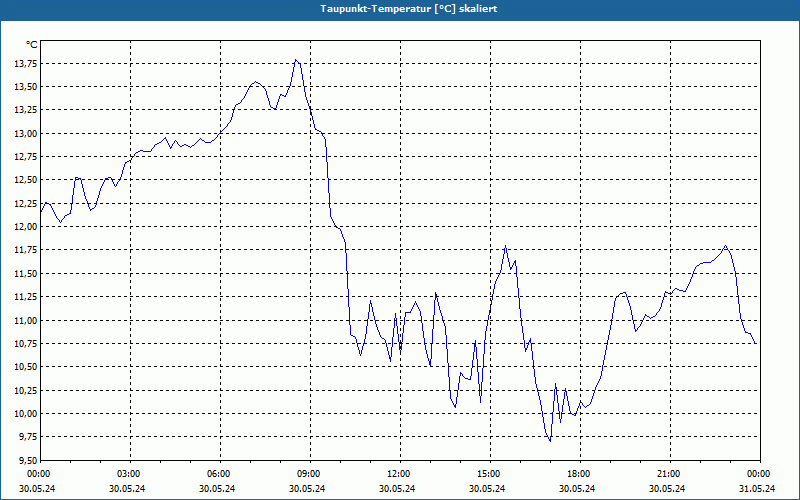
Task: Click the title 'Taupunkt-Temperatur [°C] skaliert'
Action: tap(409, 9)
